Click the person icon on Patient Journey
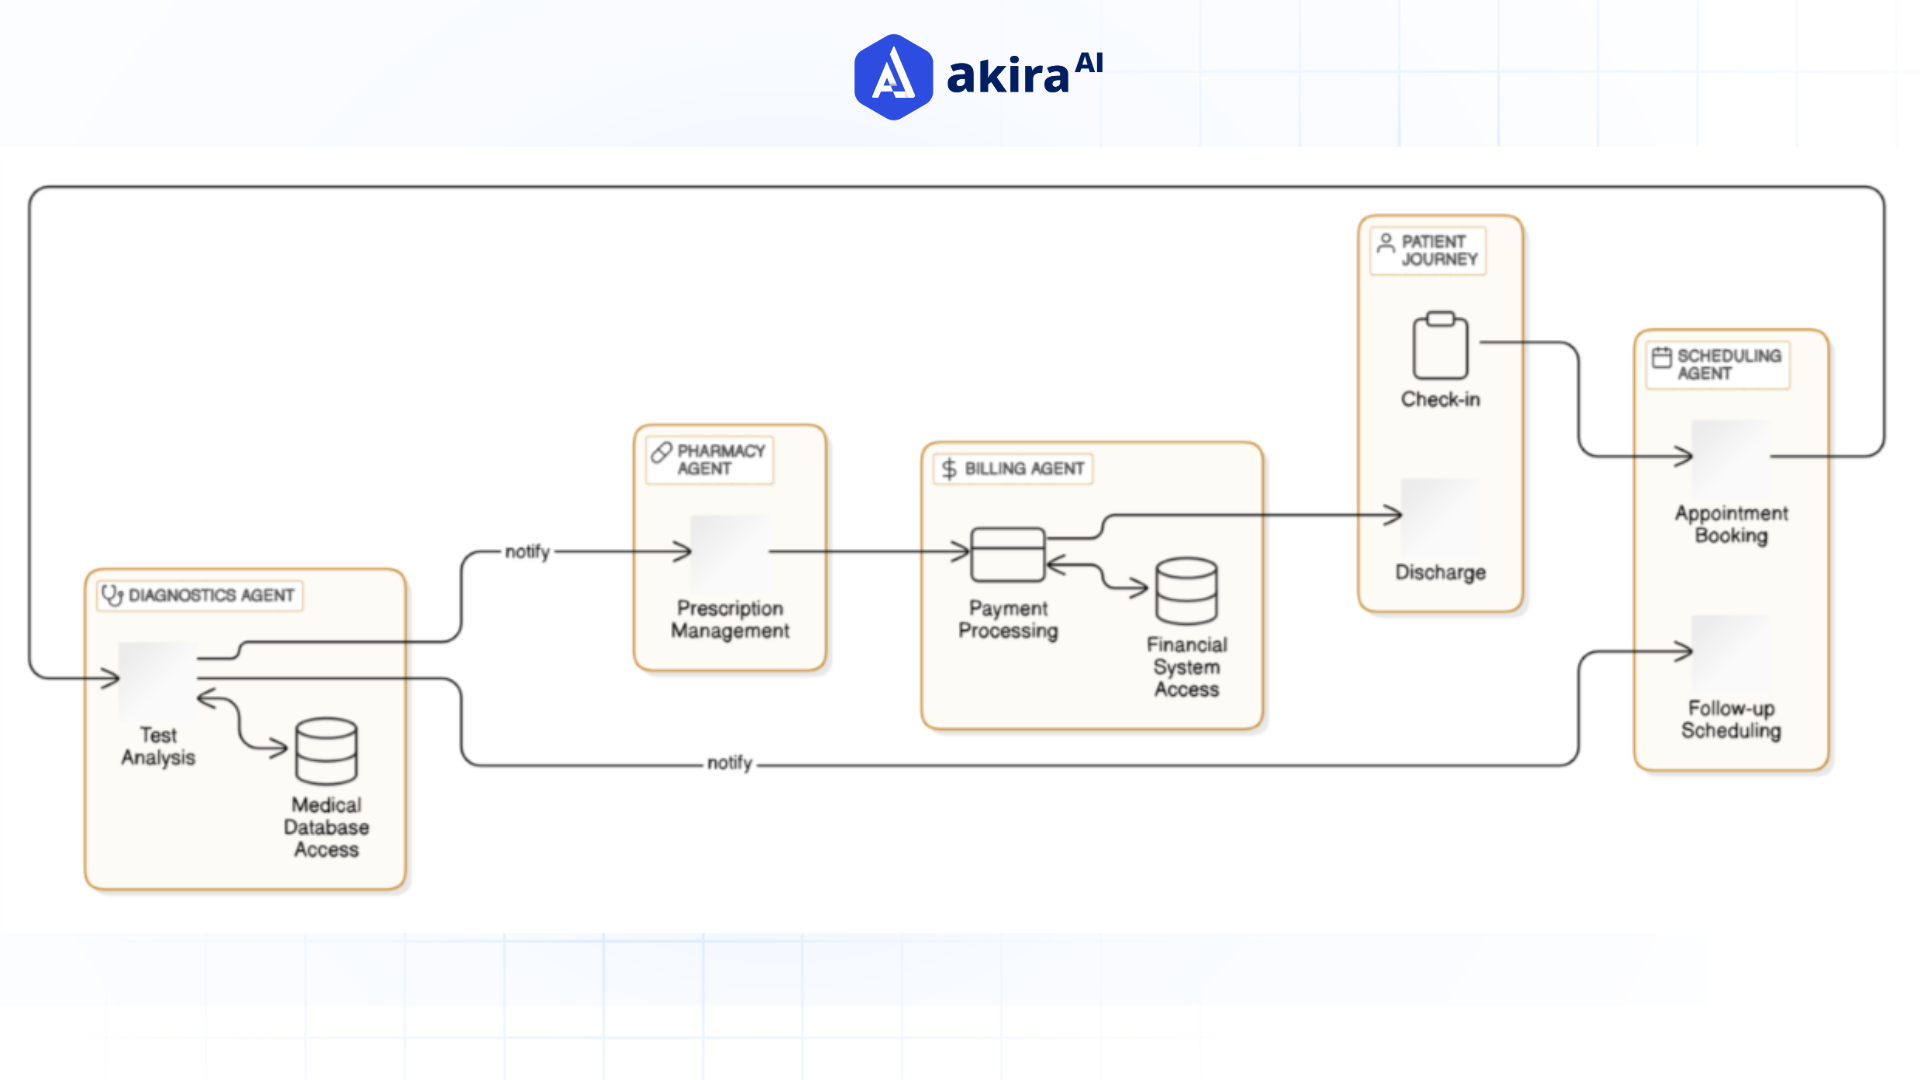1920x1080 pixels. click(x=1385, y=242)
